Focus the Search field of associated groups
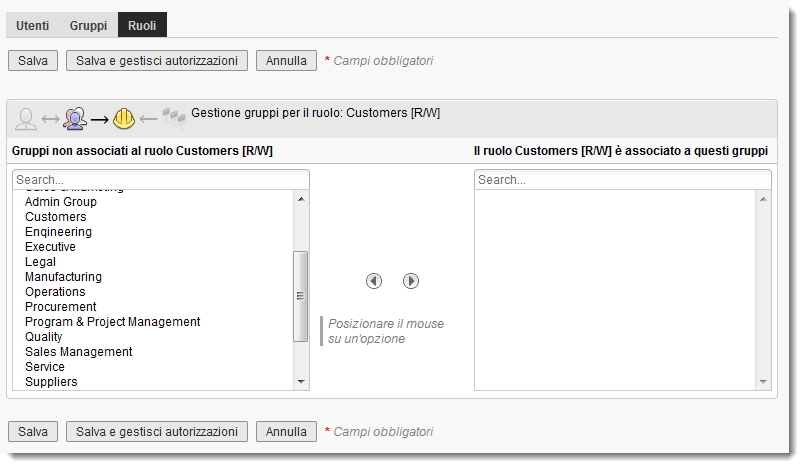804x468 pixels. point(622,180)
